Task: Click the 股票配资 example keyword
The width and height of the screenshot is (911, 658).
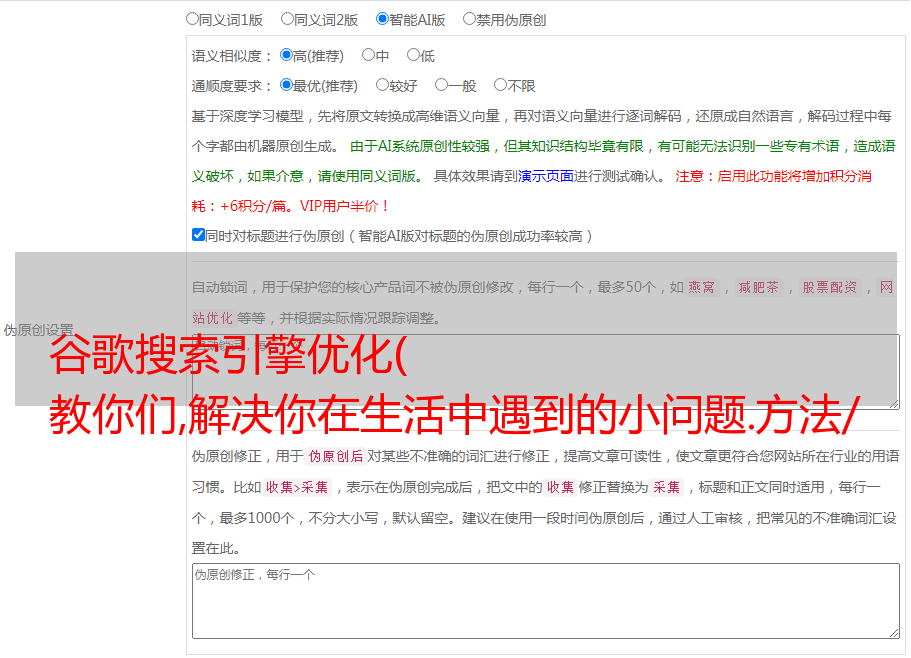Action: click(x=830, y=287)
